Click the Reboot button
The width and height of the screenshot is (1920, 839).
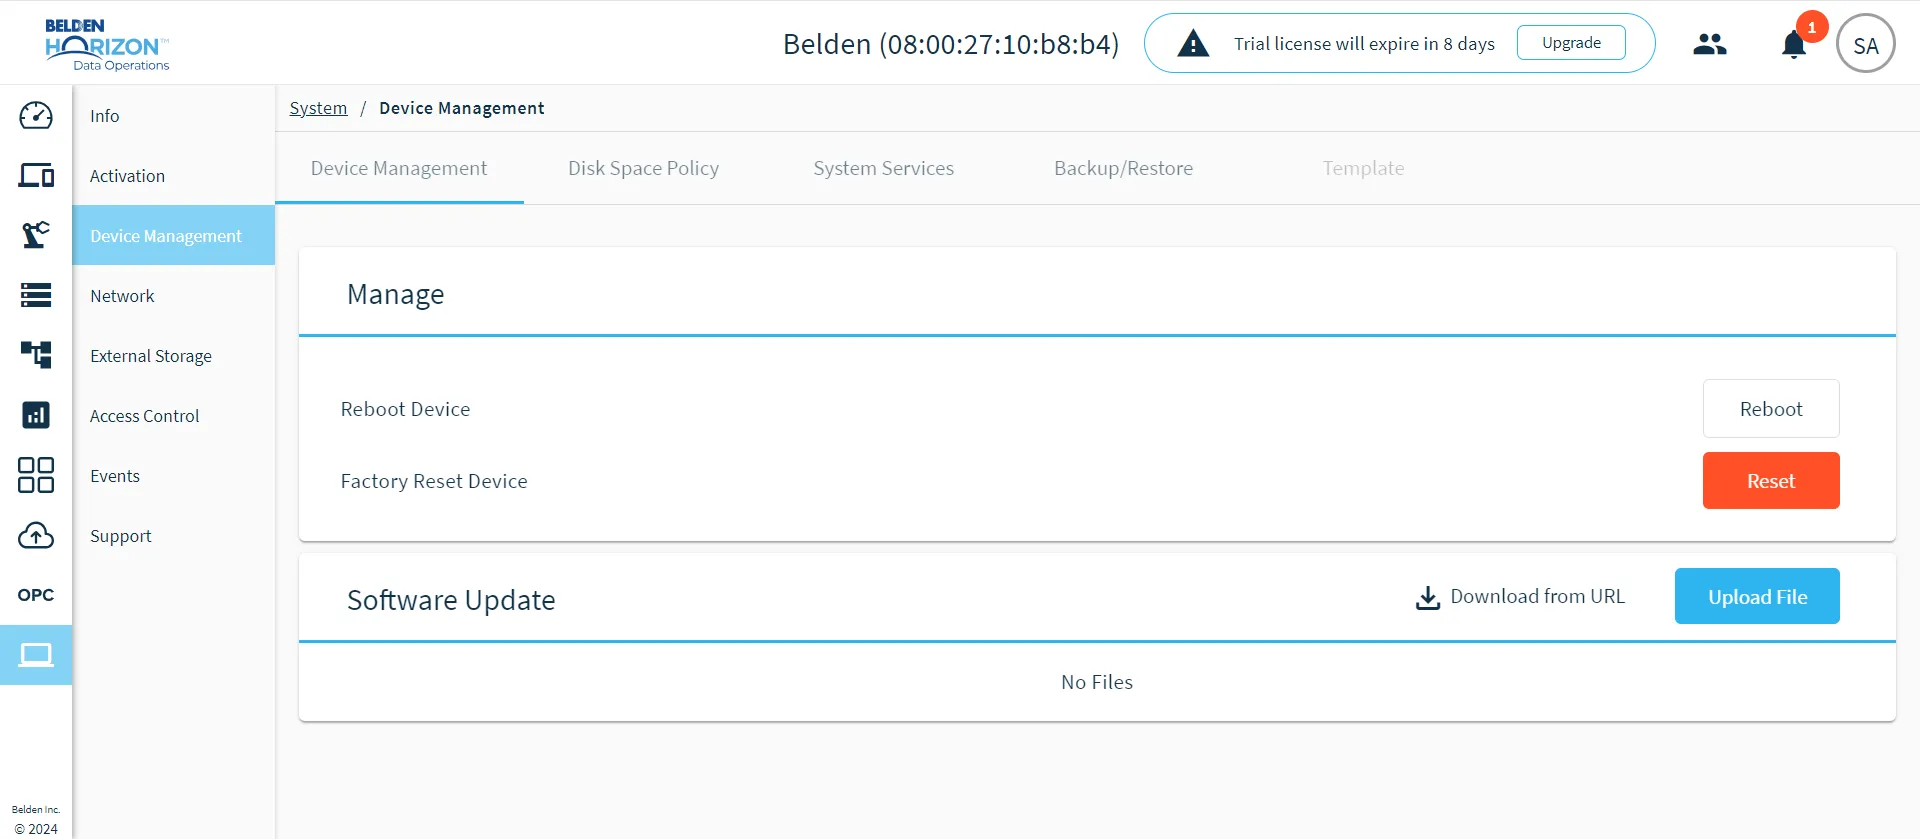pyautogui.click(x=1771, y=409)
